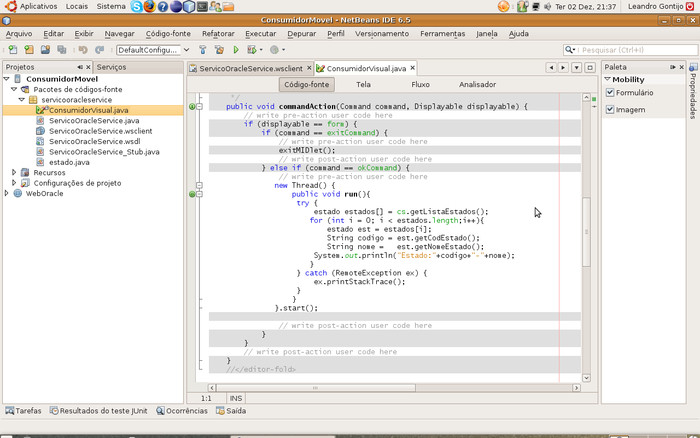Click the Profile Main Project icon
This screenshot has height=438, width=700.
point(275,50)
